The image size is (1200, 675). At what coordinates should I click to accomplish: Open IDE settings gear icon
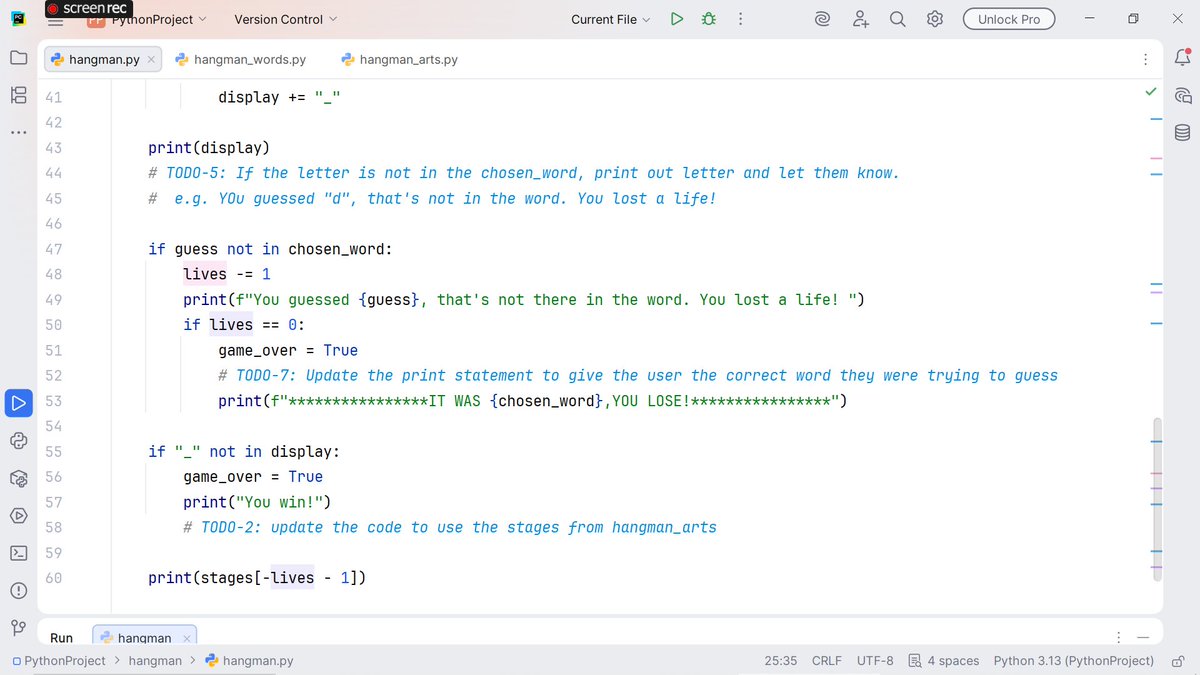[x=935, y=19]
